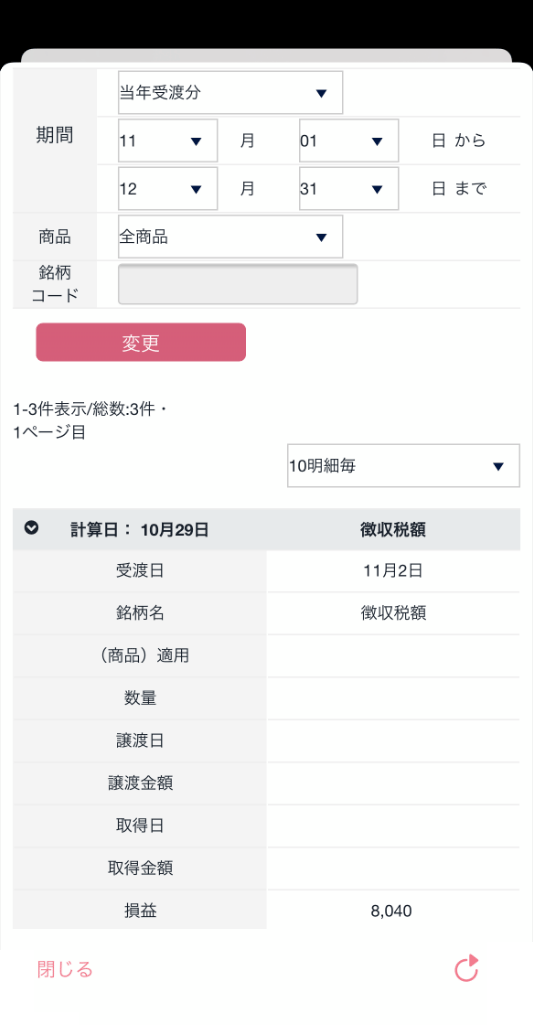Open the 10明細毎 page size dropdown
Screen dimensions: 533x1025
point(404,466)
